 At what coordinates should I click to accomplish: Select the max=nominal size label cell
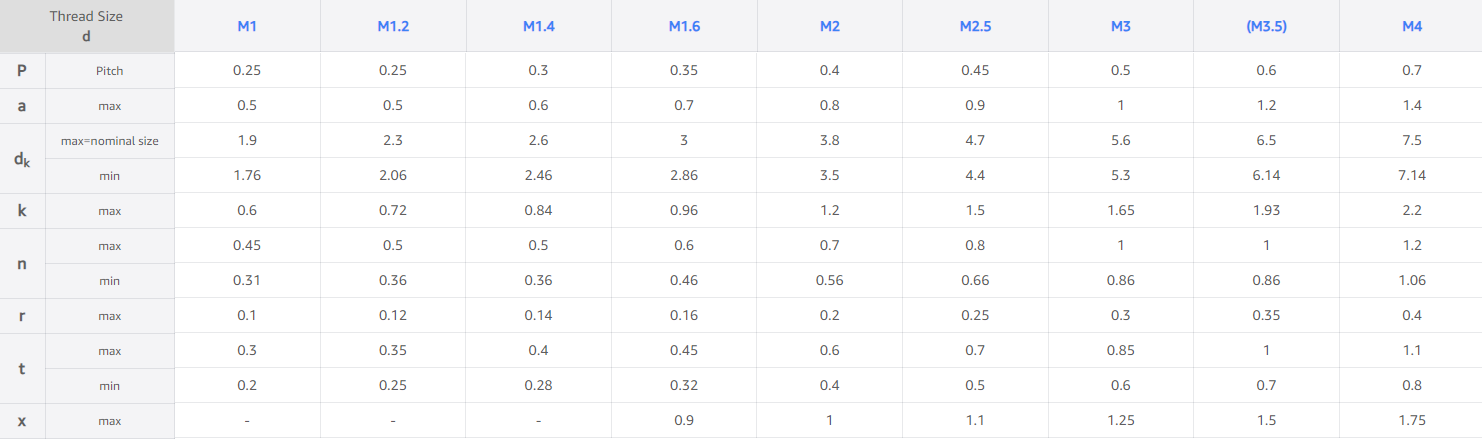(x=110, y=141)
